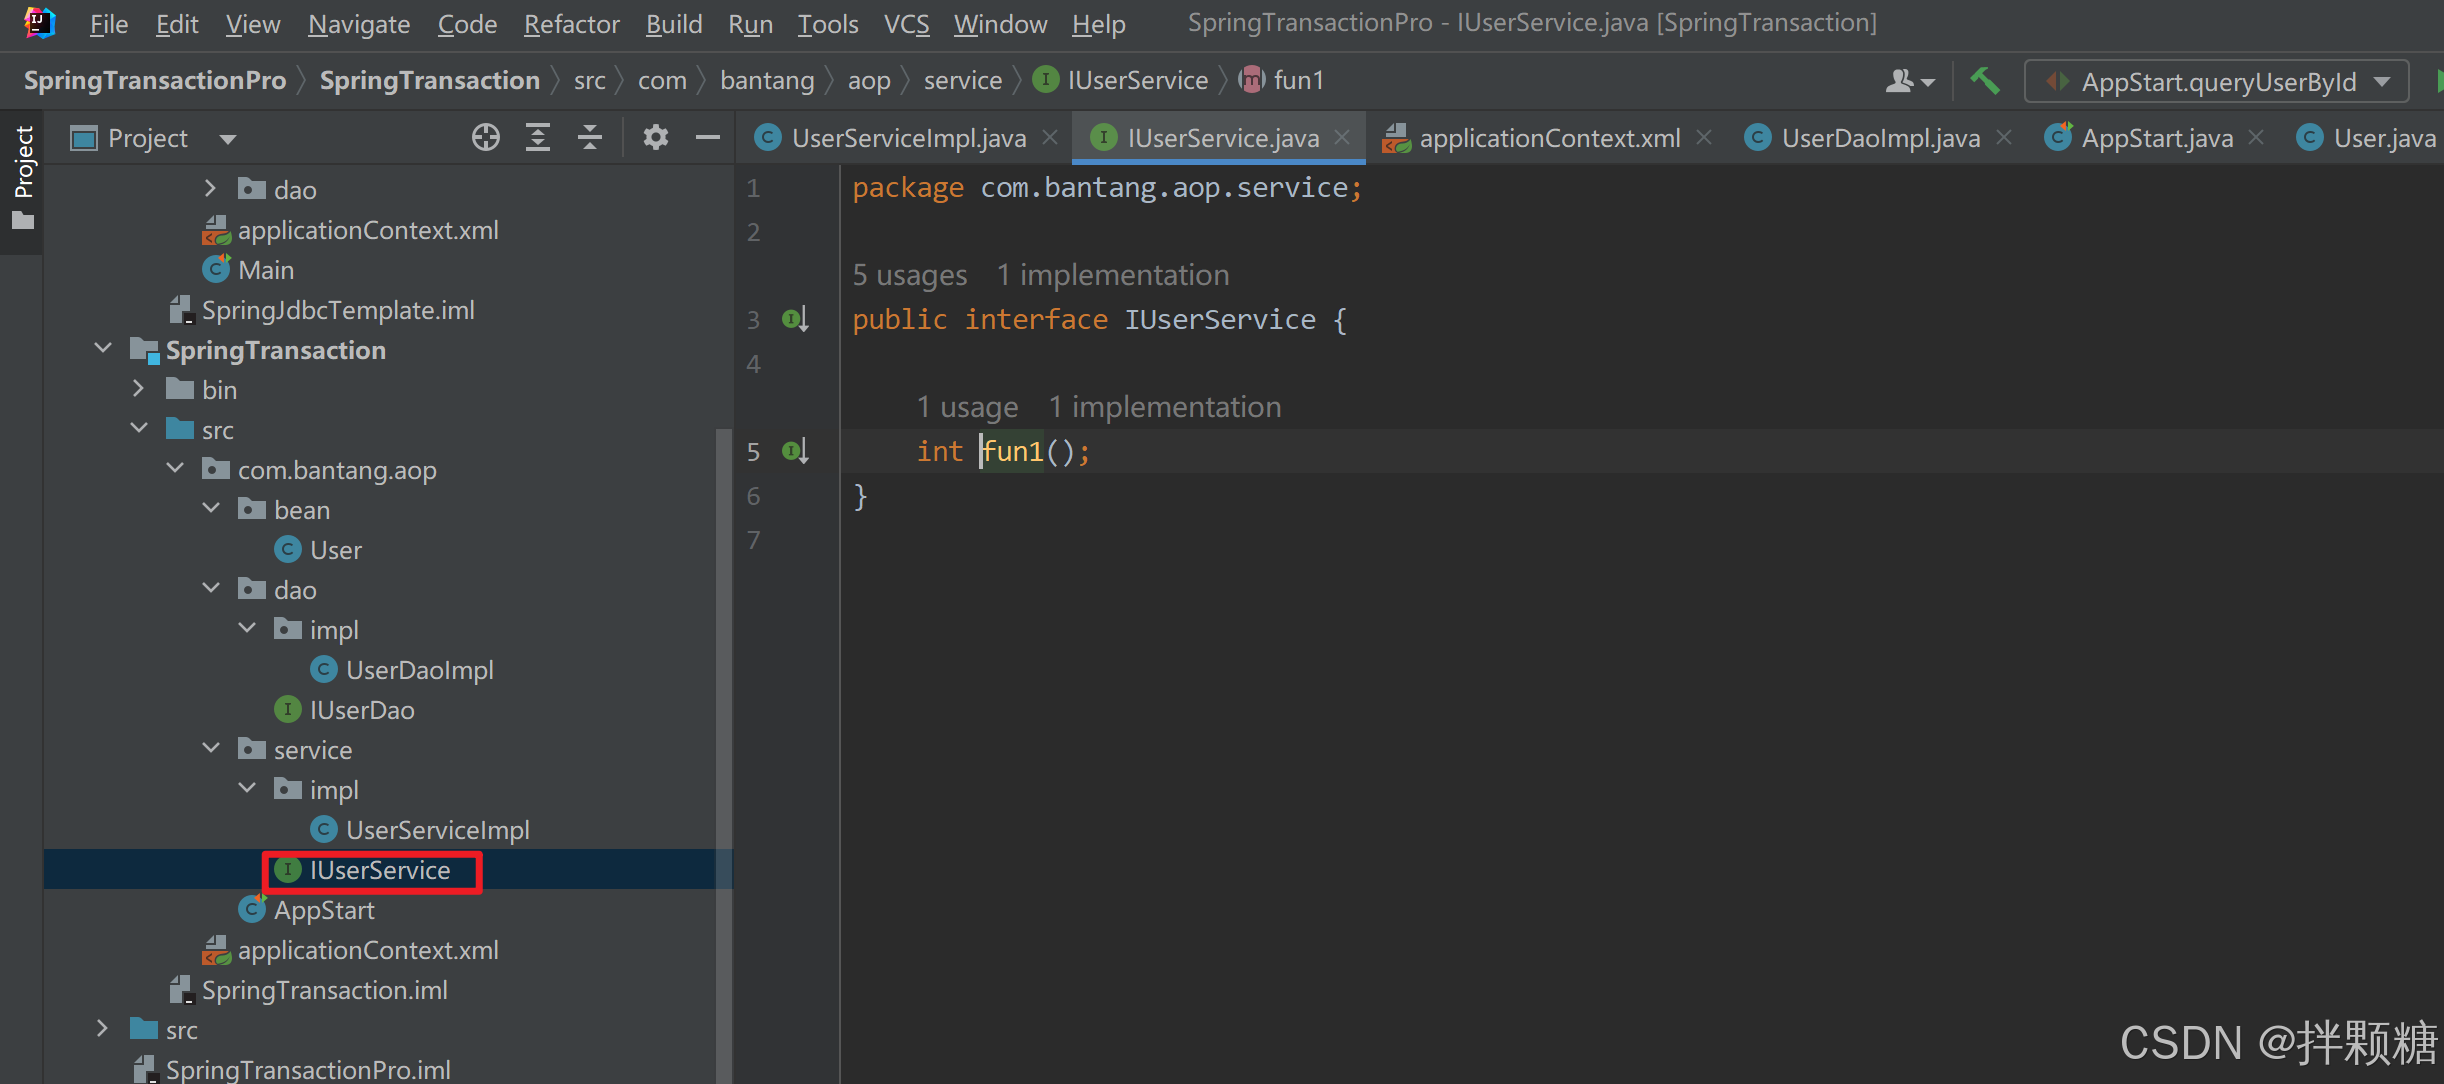Click implementation gutter icon on line 3
The height and width of the screenshot is (1084, 2444).
click(x=795, y=319)
